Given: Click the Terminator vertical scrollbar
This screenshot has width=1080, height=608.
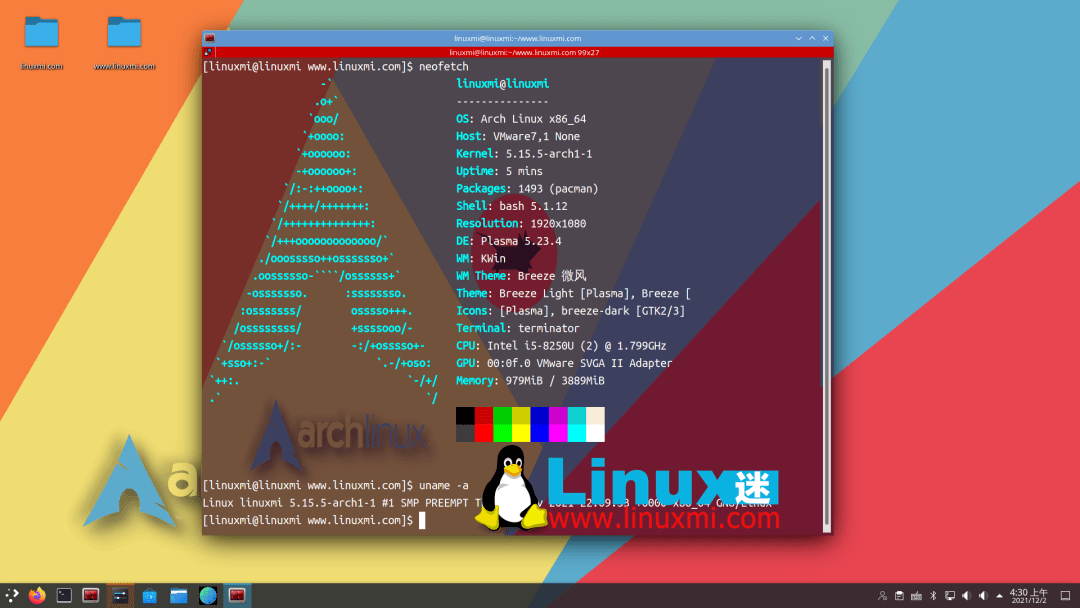Looking at the screenshot, I should coord(827,296).
